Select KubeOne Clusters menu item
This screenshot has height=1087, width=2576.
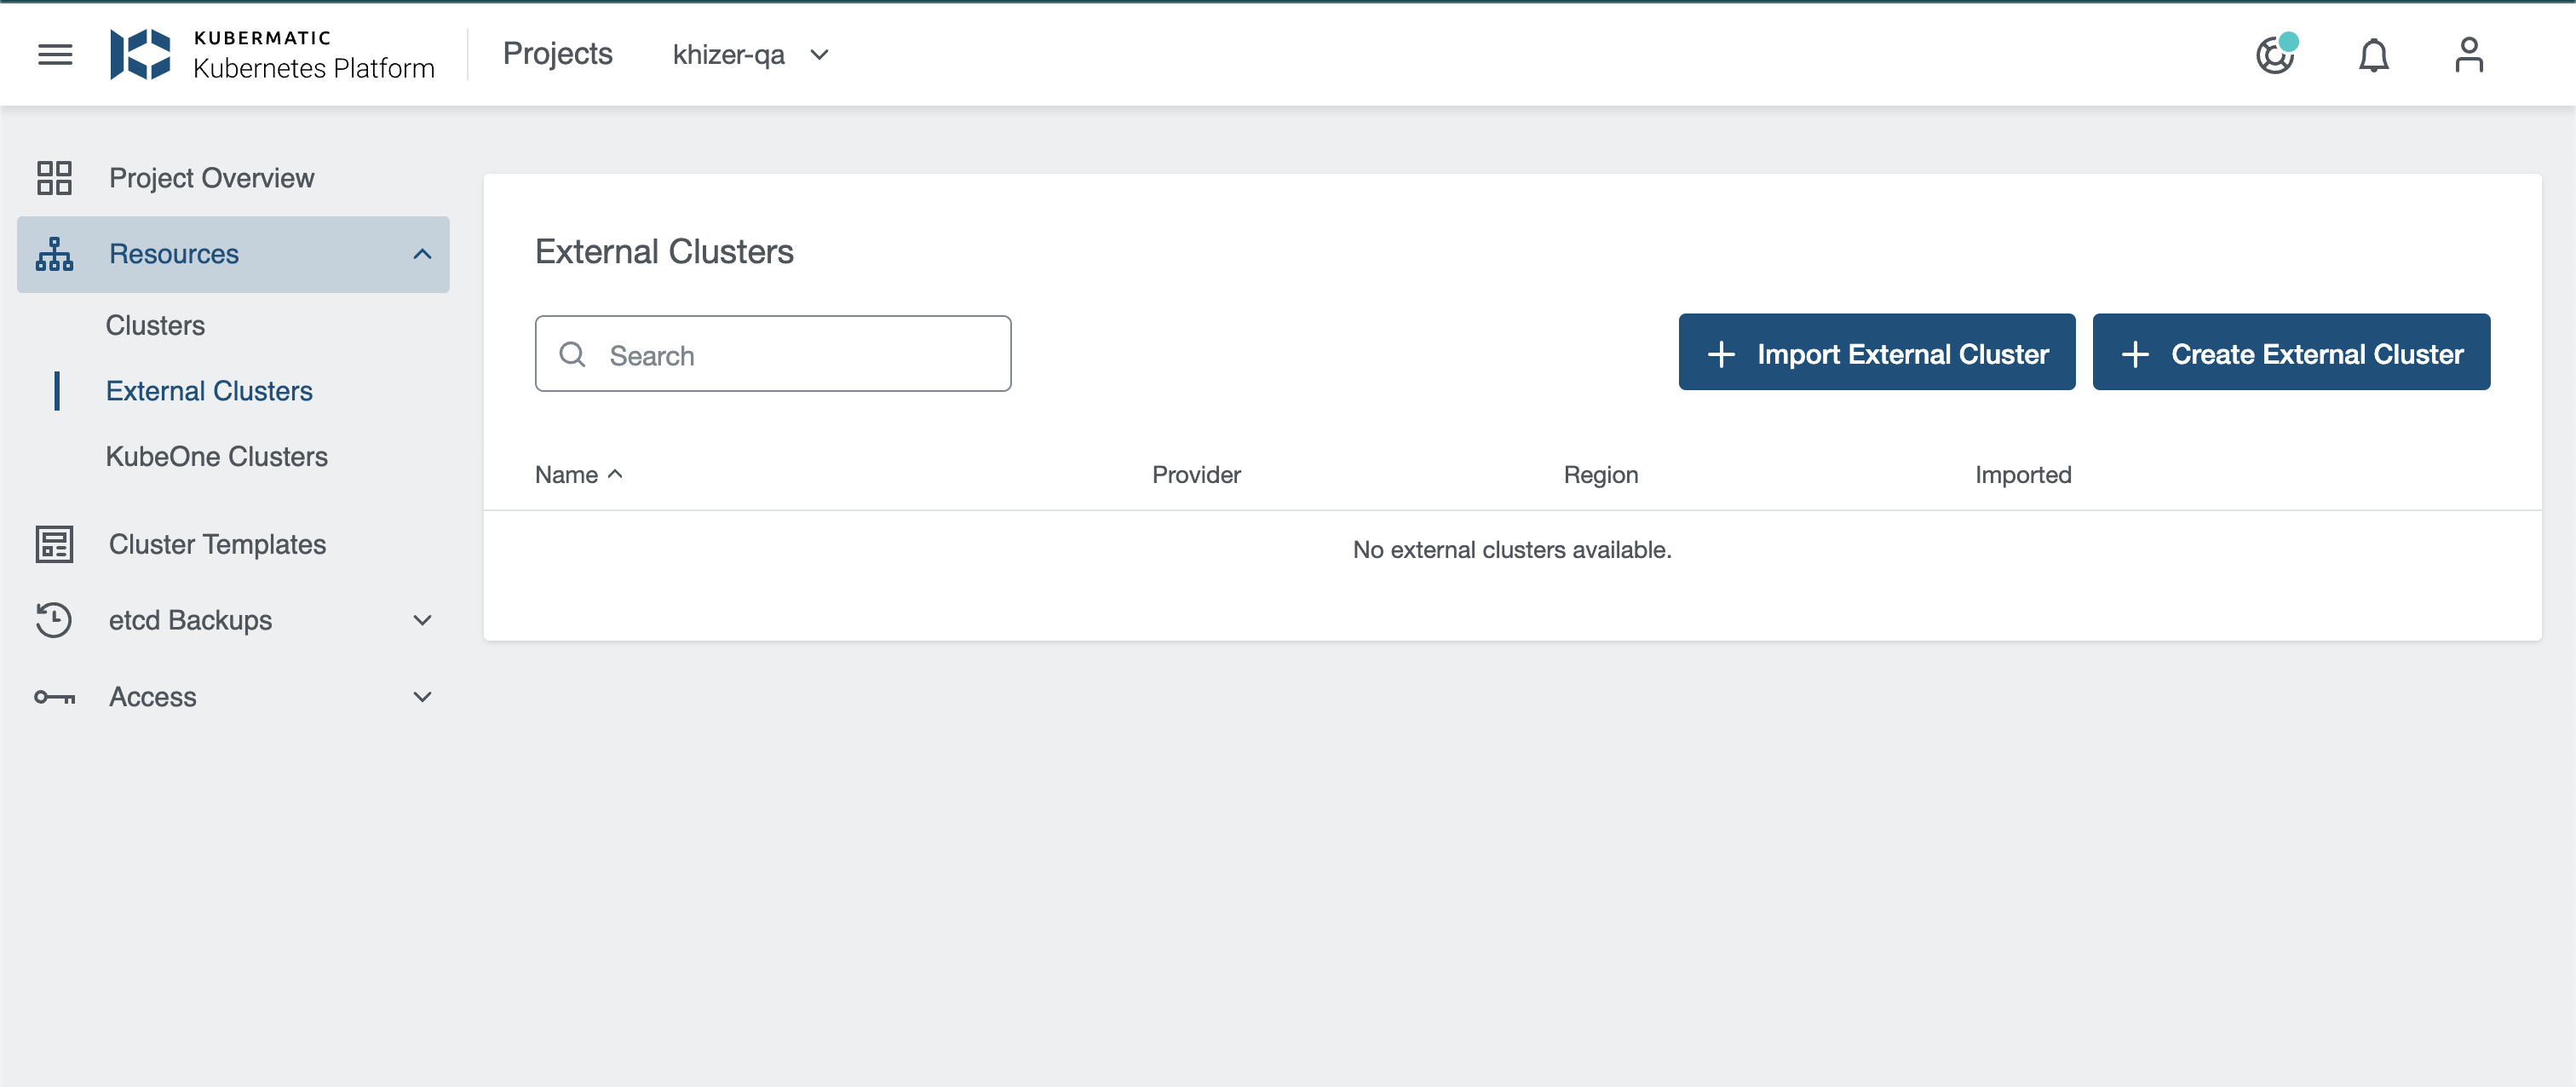tap(217, 457)
